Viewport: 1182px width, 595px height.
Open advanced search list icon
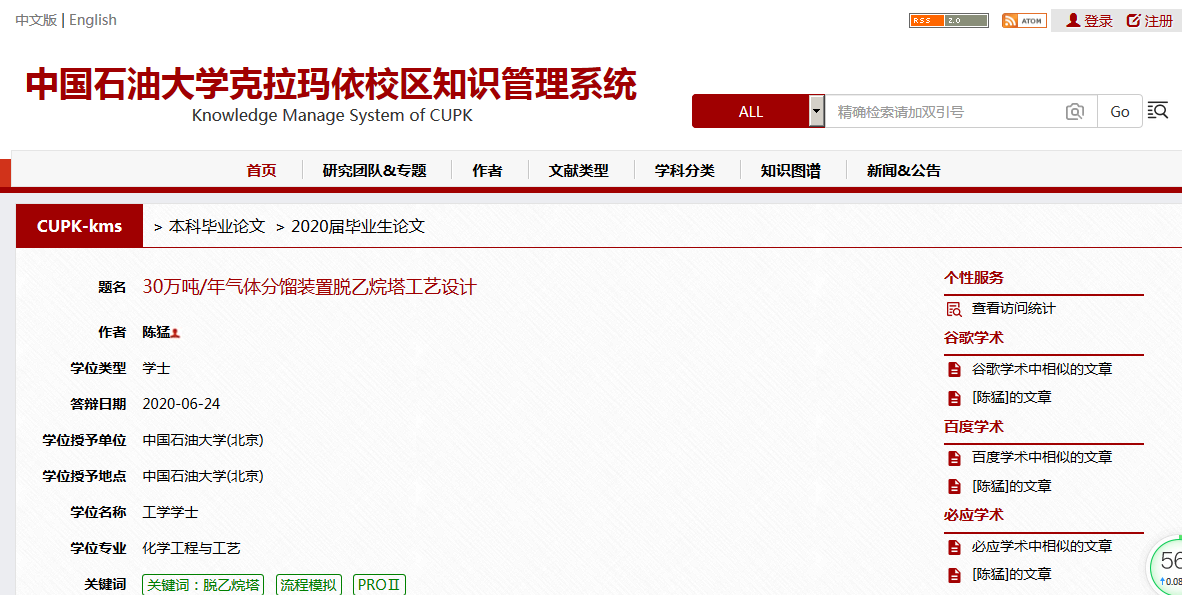[1158, 111]
